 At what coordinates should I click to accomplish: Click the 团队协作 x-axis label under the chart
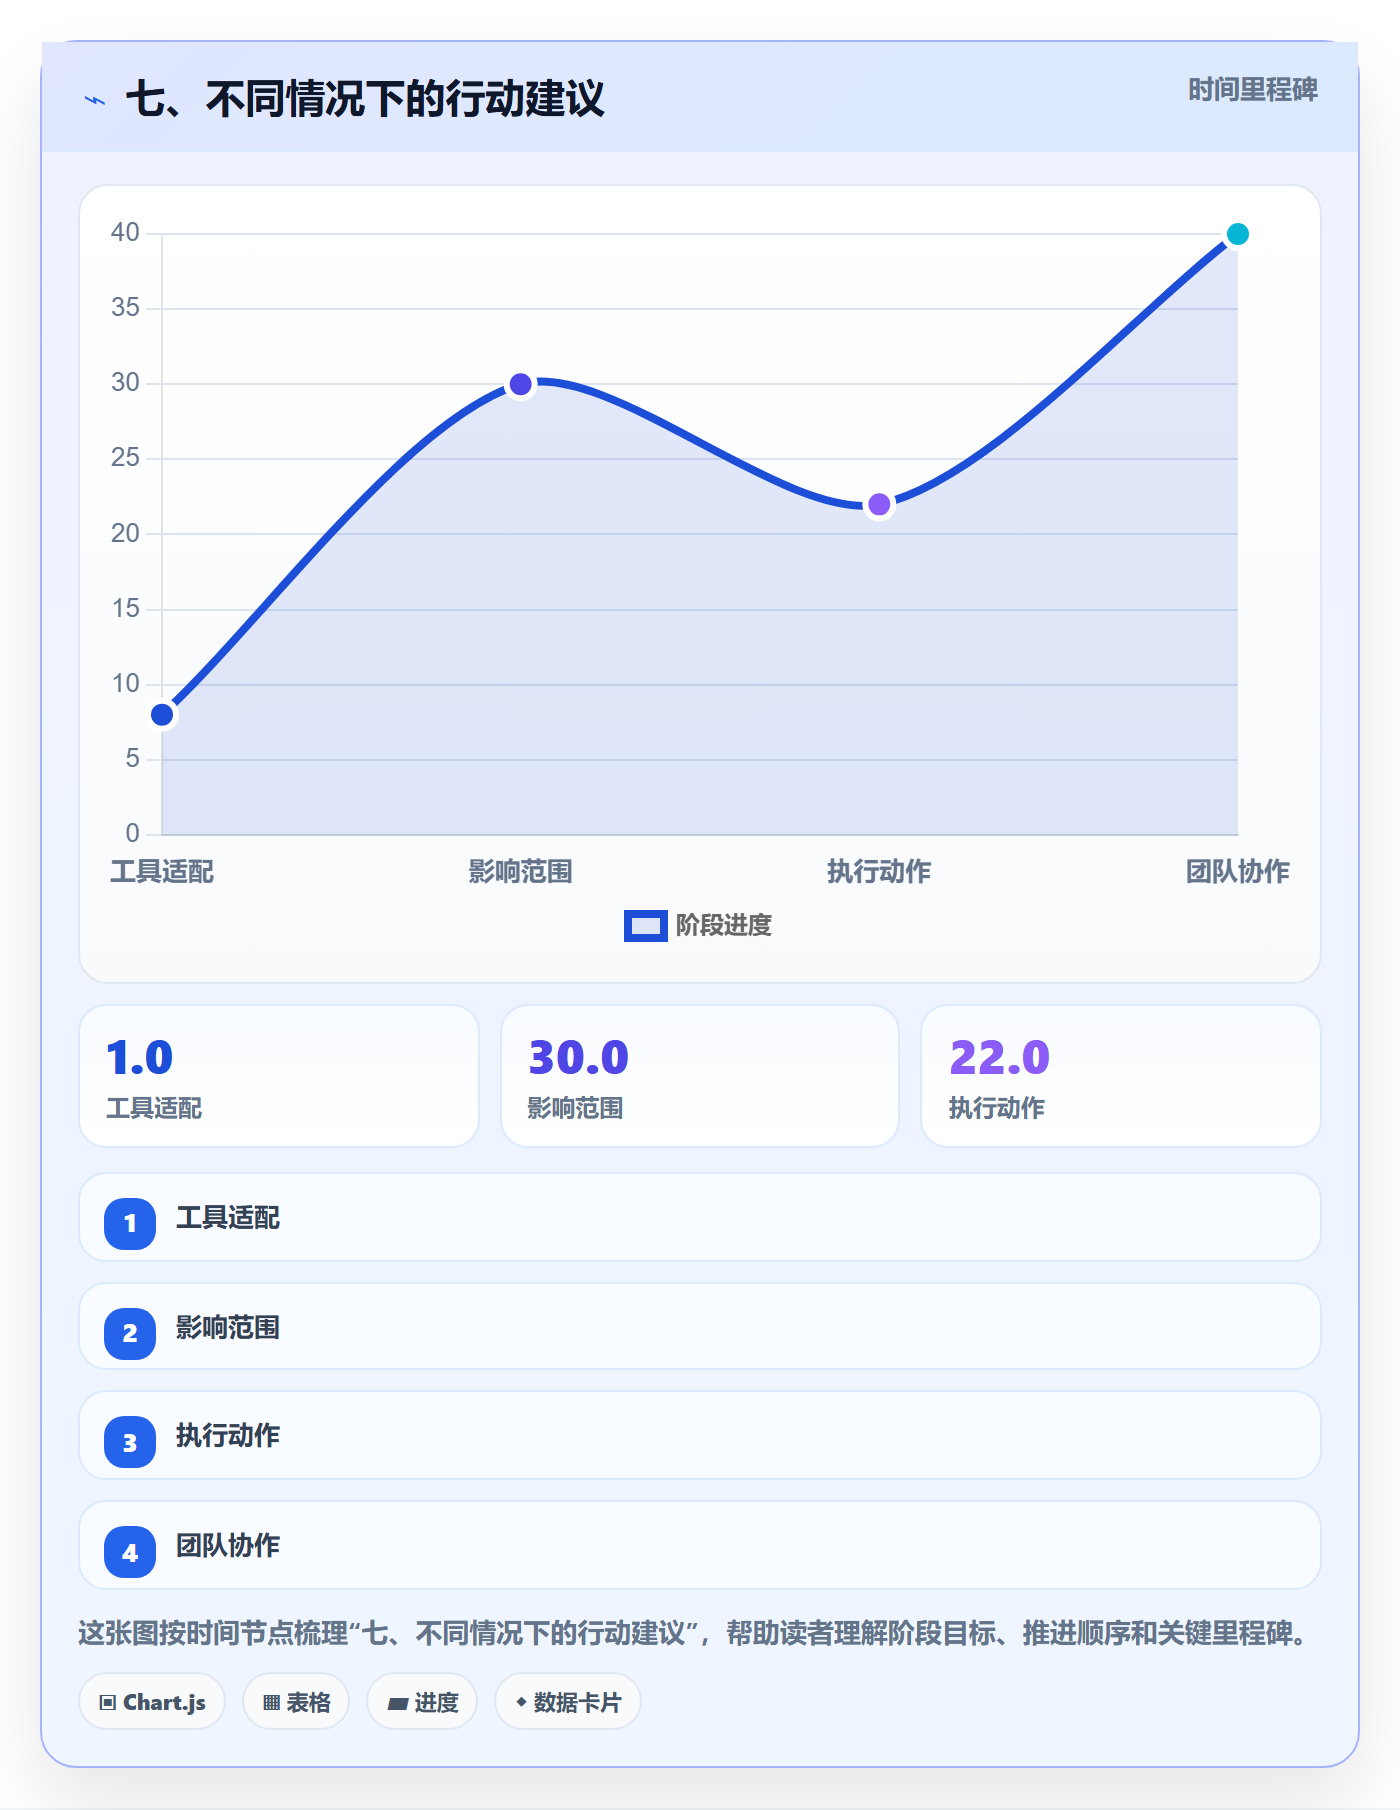(x=1238, y=872)
